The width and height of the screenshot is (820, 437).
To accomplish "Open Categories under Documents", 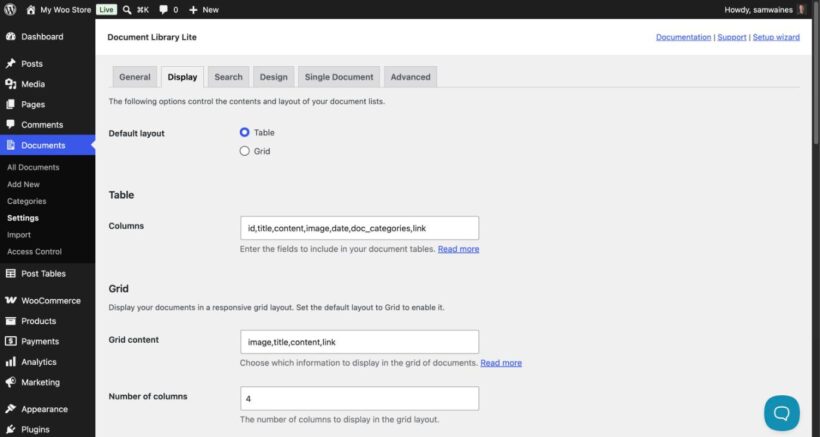I will [27, 201].
